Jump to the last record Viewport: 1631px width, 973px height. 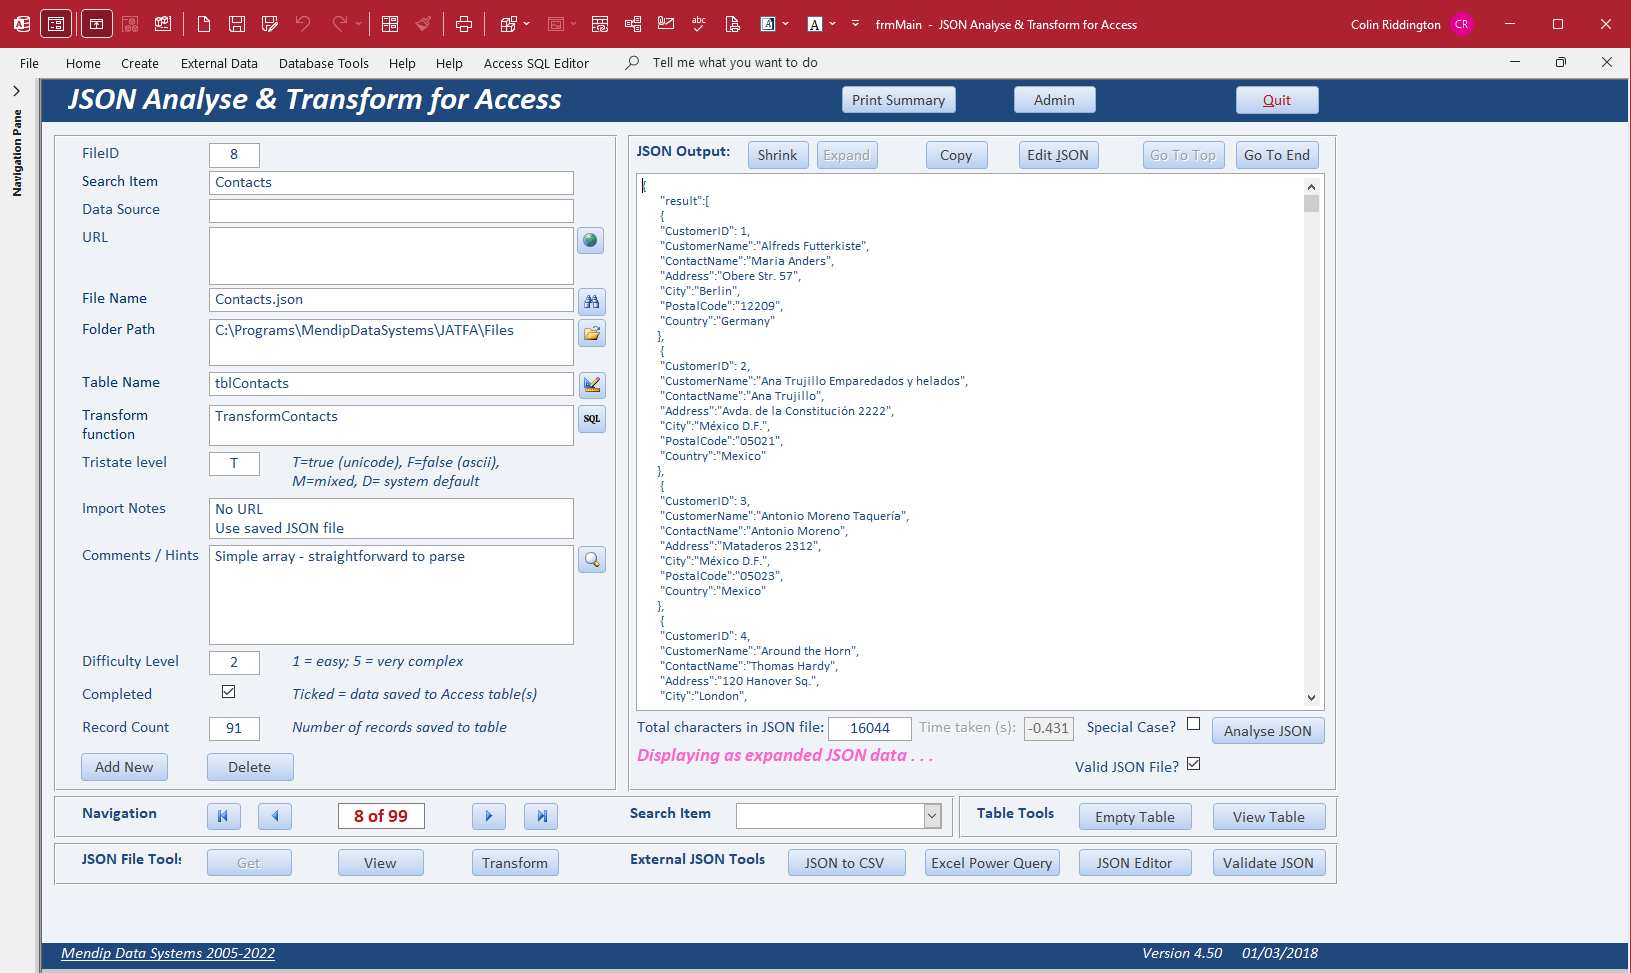click(541, 817)
